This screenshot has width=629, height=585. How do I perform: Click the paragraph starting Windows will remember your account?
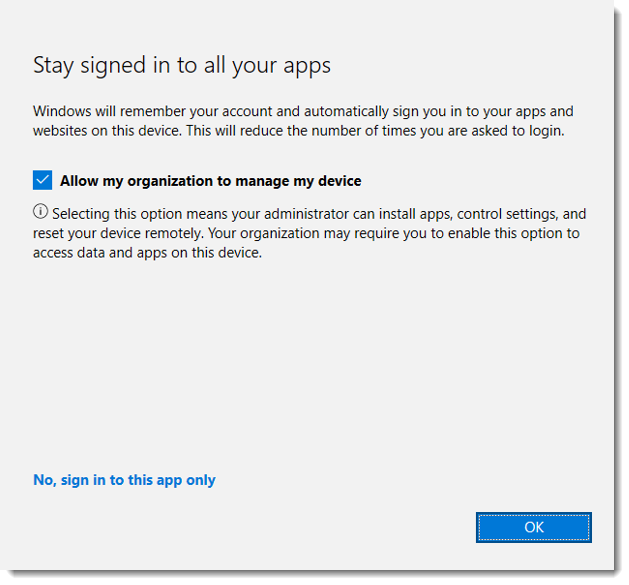[303, 121]
